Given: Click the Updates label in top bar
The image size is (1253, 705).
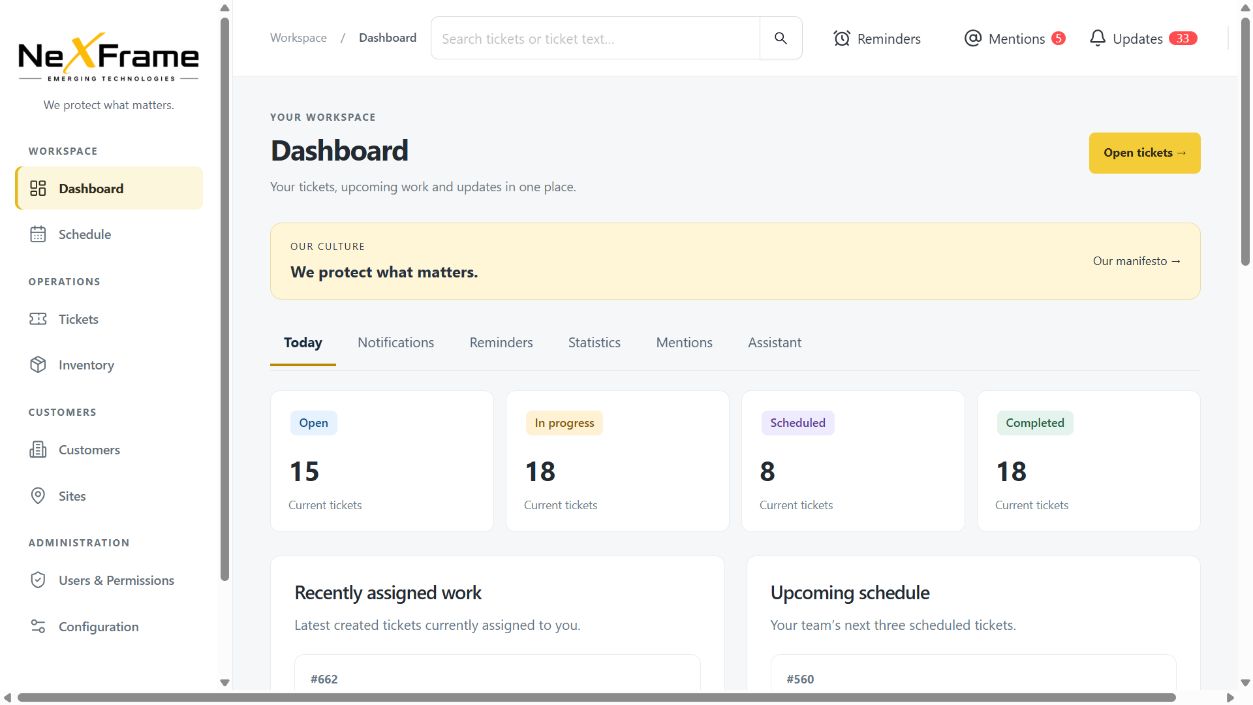Looking at the screenshot, I should [x=1138, y=39].
